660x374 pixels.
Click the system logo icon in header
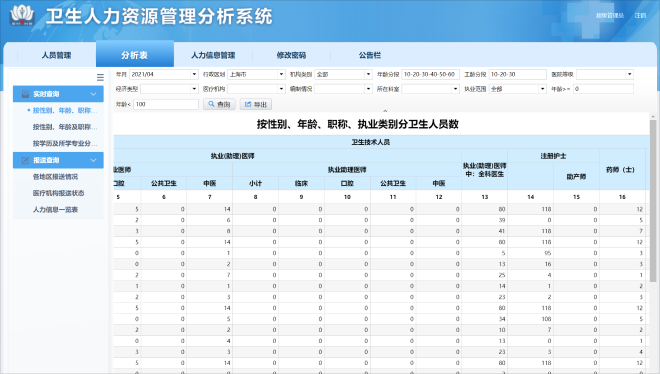click(22, 15)
